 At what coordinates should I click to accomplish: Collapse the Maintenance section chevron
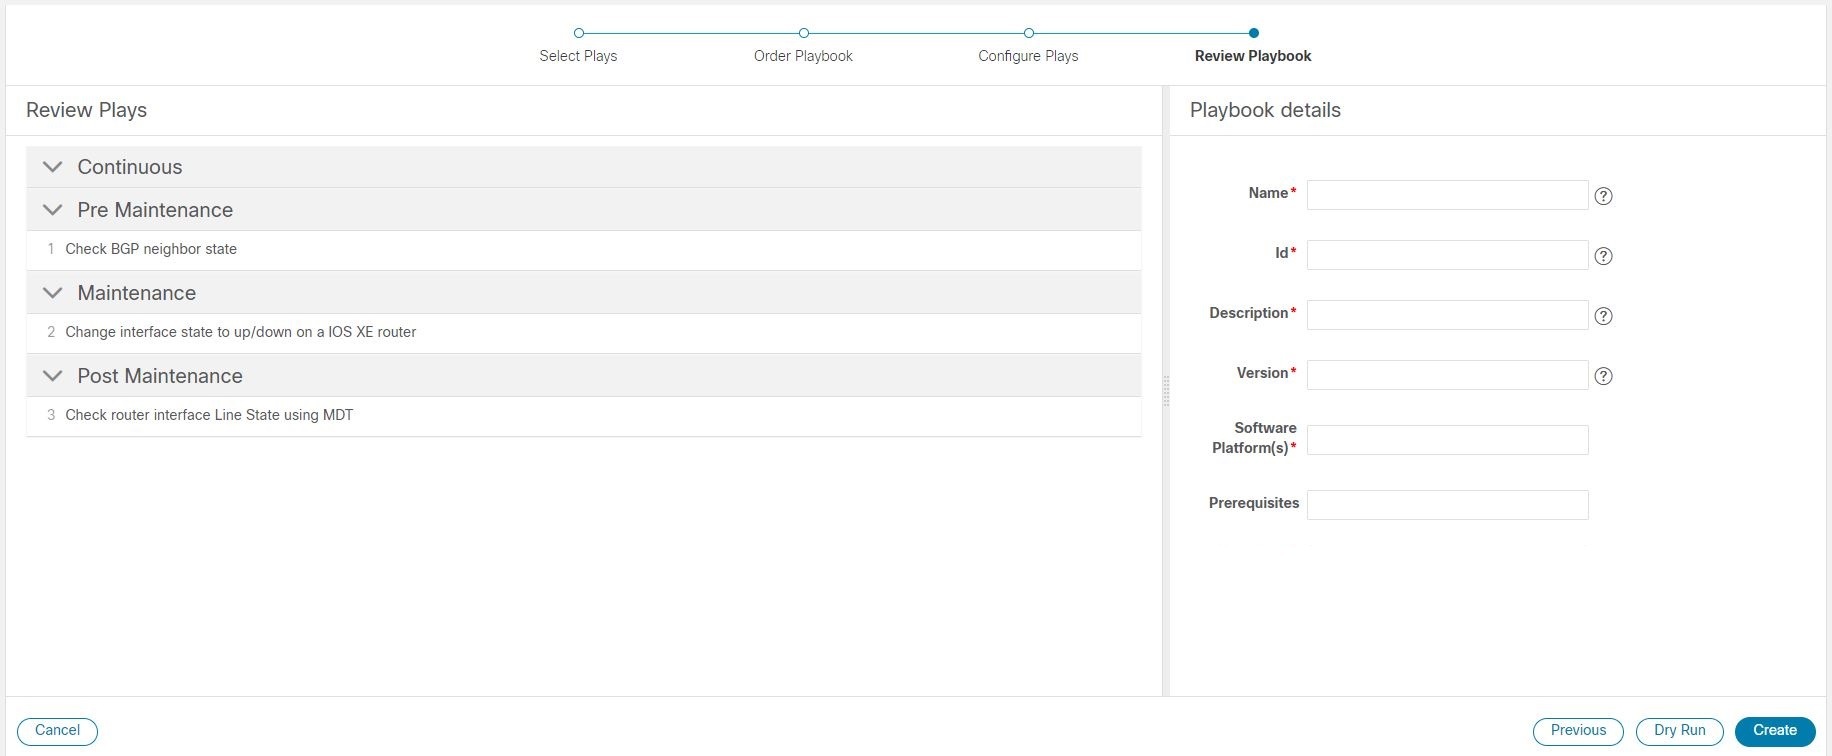[53, 293]
